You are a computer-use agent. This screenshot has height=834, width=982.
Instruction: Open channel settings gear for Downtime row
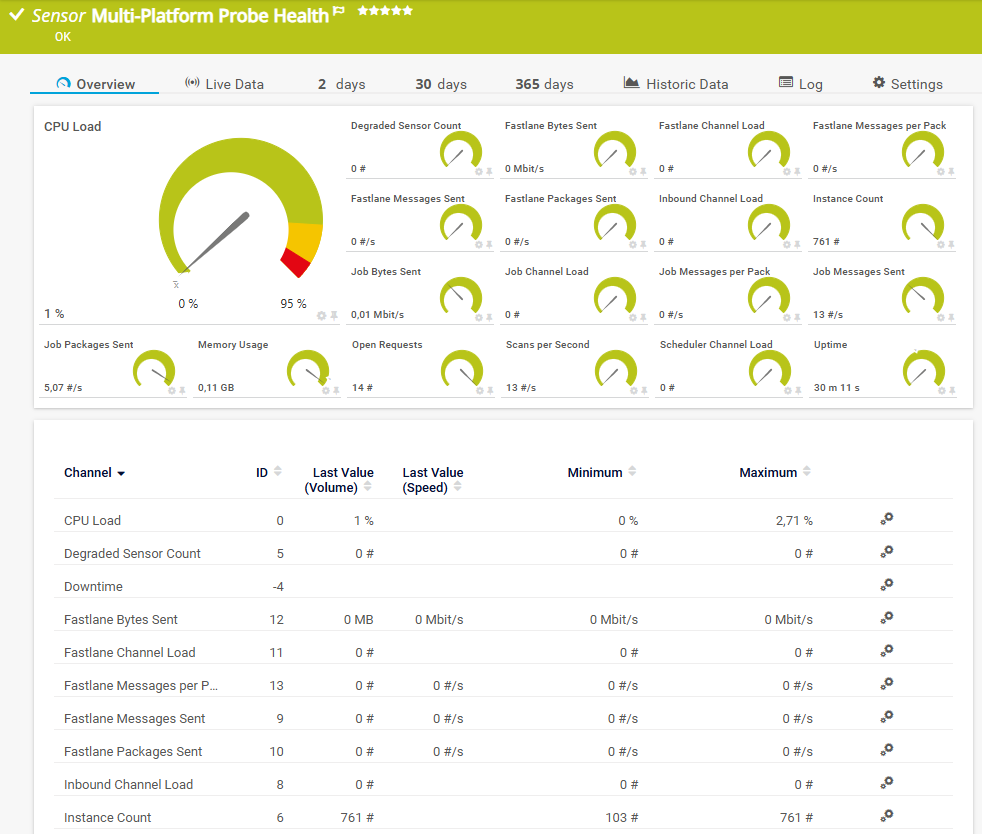pyautogui.click(x=886, y=585)
